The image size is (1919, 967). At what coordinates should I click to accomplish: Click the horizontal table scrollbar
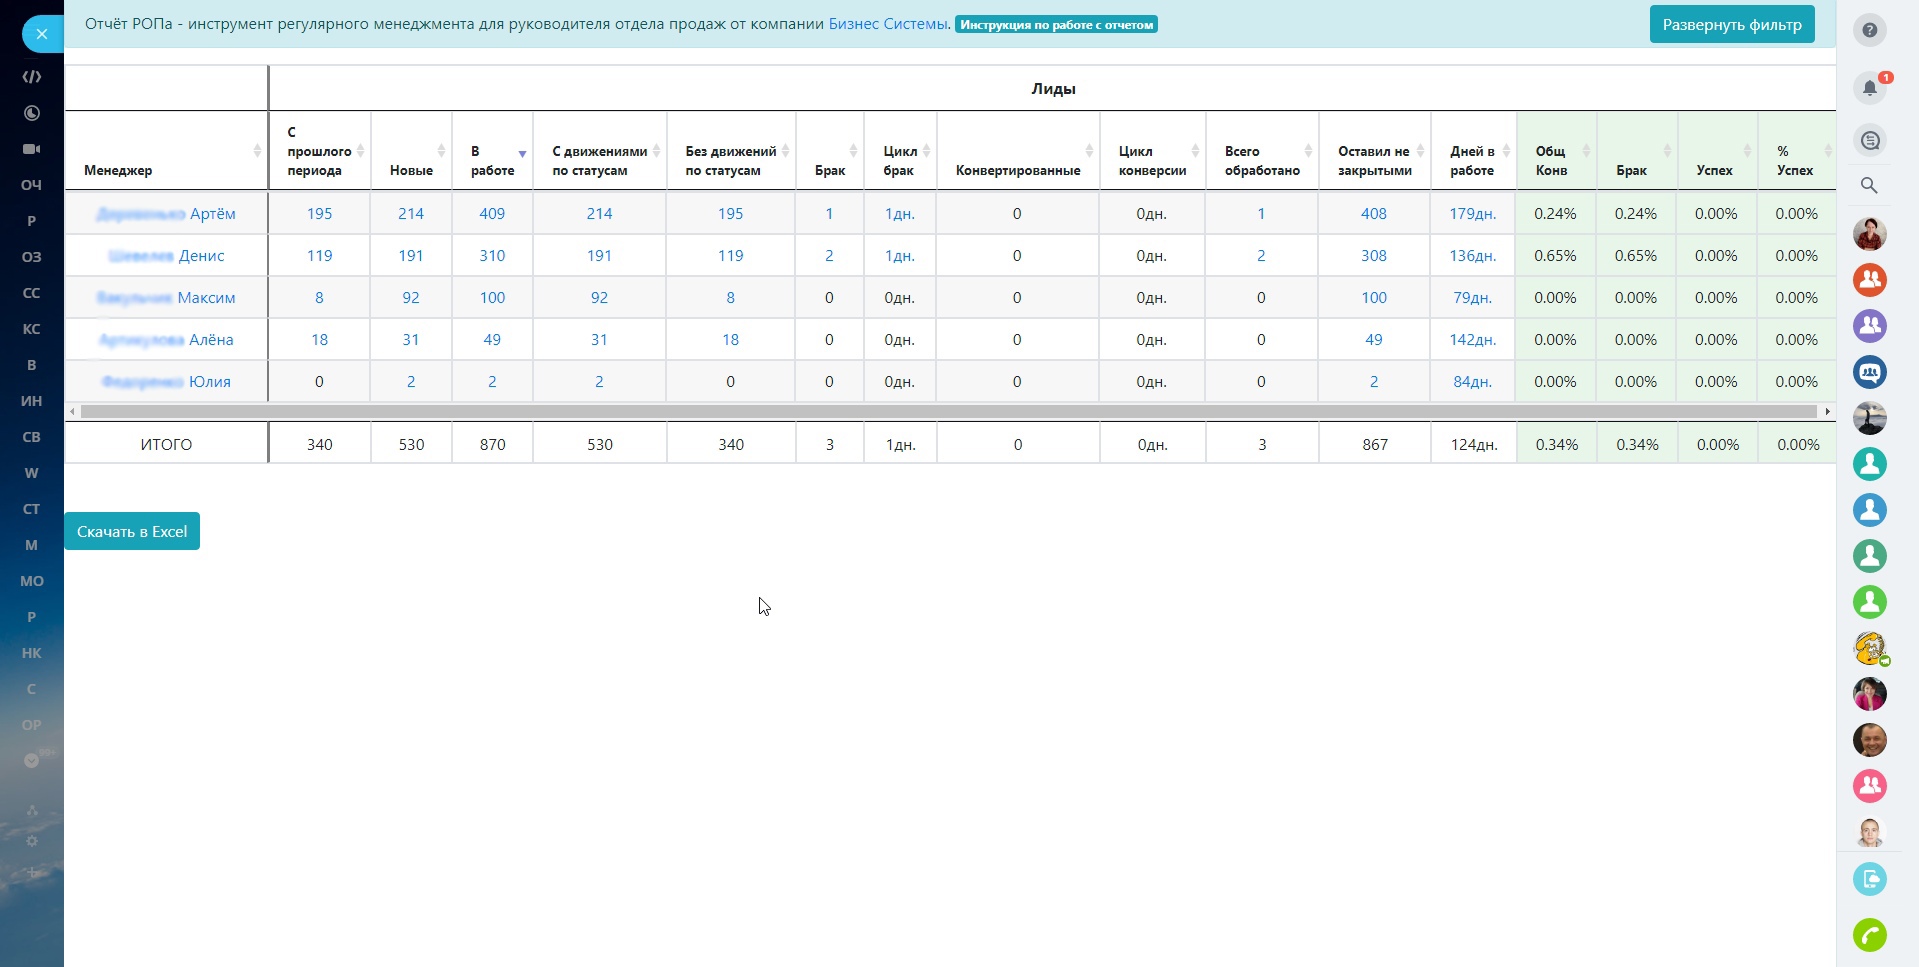click(x=948, y=411)
